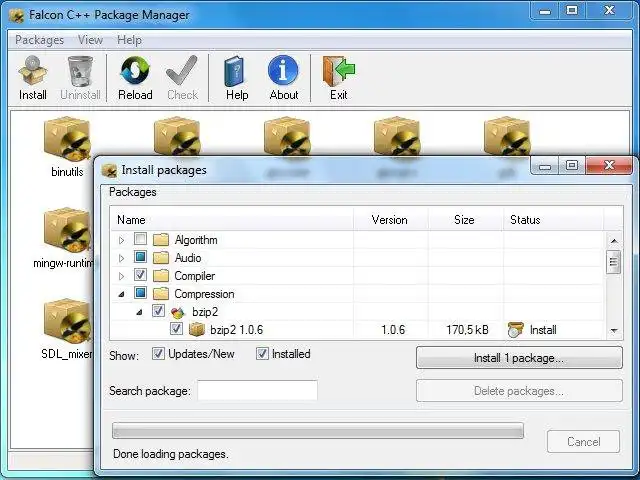Click the Algorithm folder icon

click(x=161, y=240)
